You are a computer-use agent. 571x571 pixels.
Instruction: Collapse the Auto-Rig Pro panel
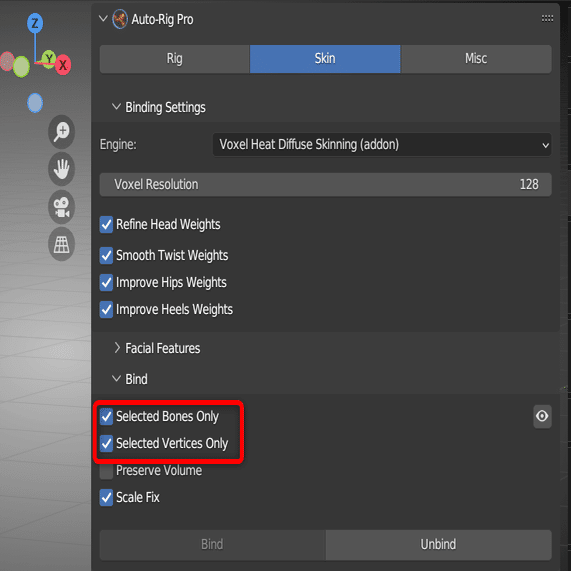(103, 18)
